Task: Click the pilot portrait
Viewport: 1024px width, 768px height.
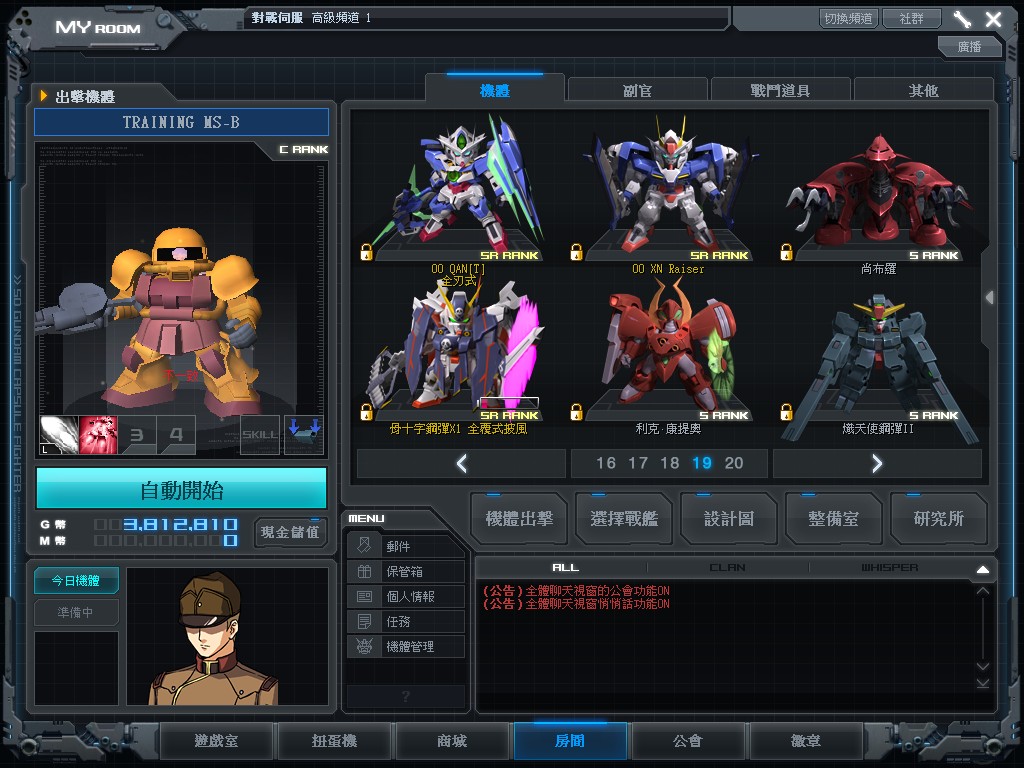Action: 227,636
